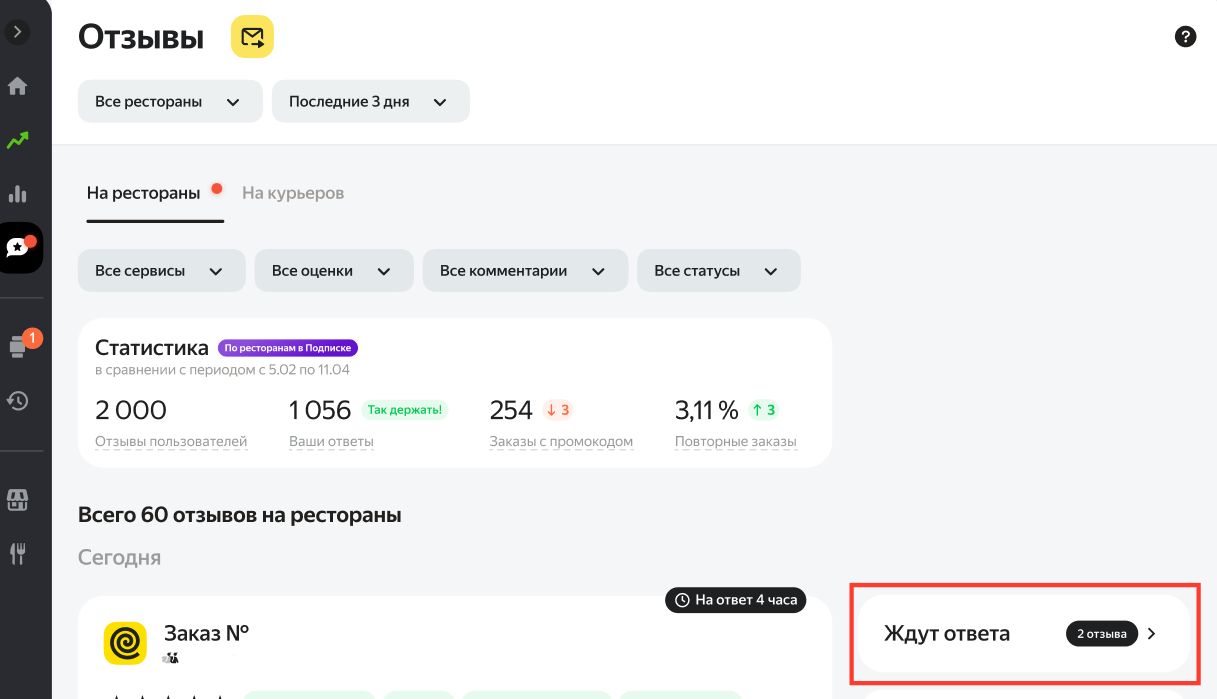Screen dimensions: 1217x699
Task: Expand the Последние 3 дня period dropdown
Action: (x=370, y=102)
